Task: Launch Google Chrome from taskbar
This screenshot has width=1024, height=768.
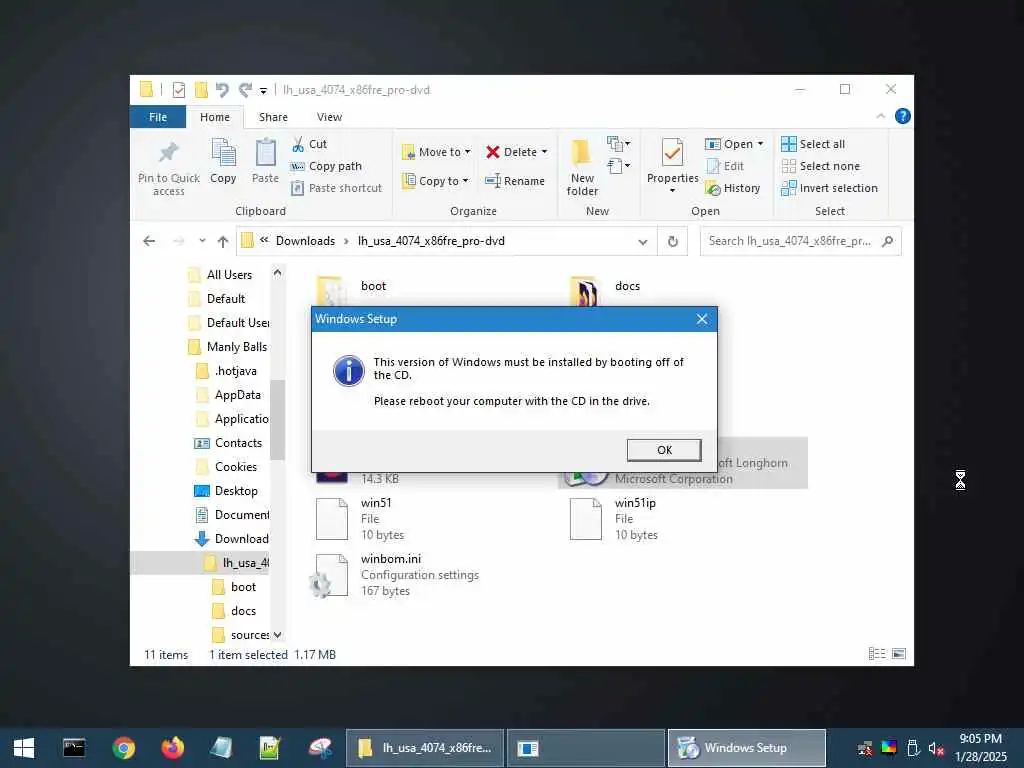Action: 123,748
